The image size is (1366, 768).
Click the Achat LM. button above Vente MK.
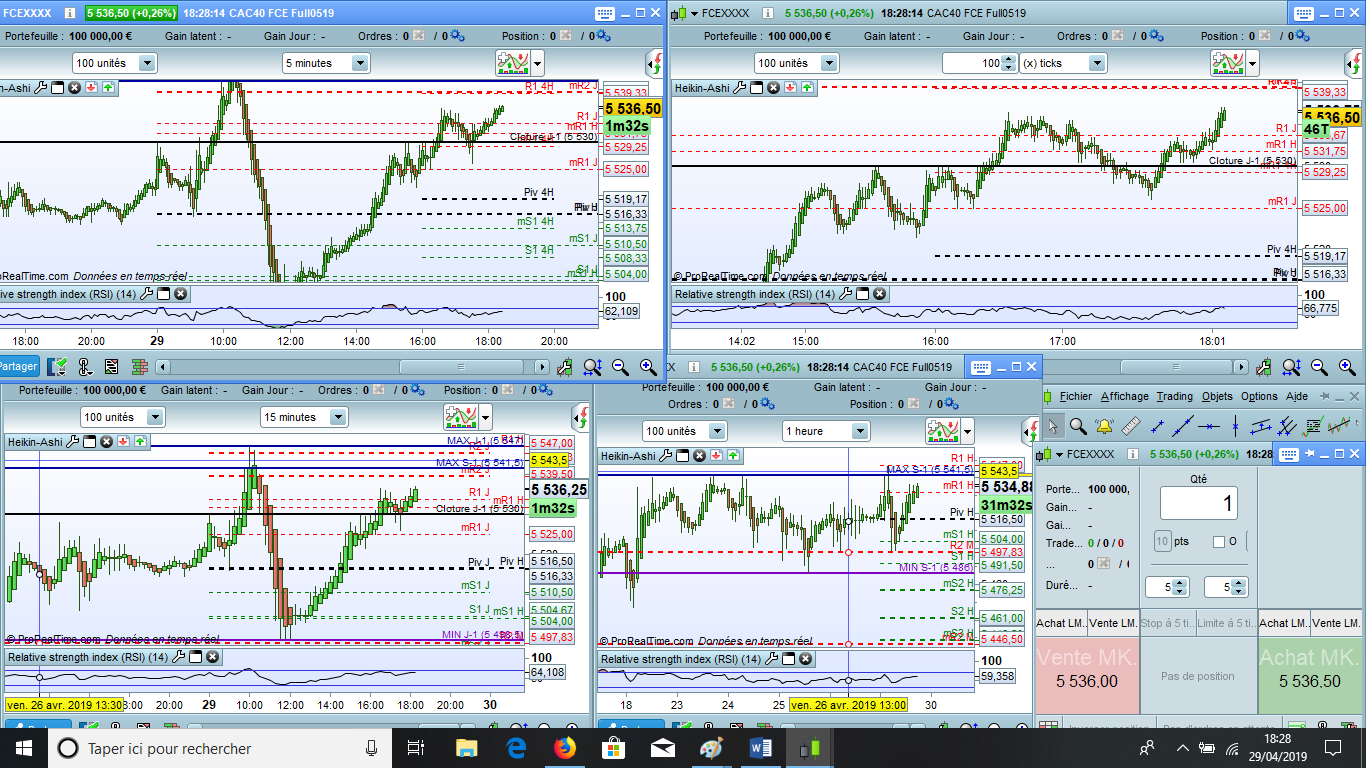click(x=1062, y=623)
